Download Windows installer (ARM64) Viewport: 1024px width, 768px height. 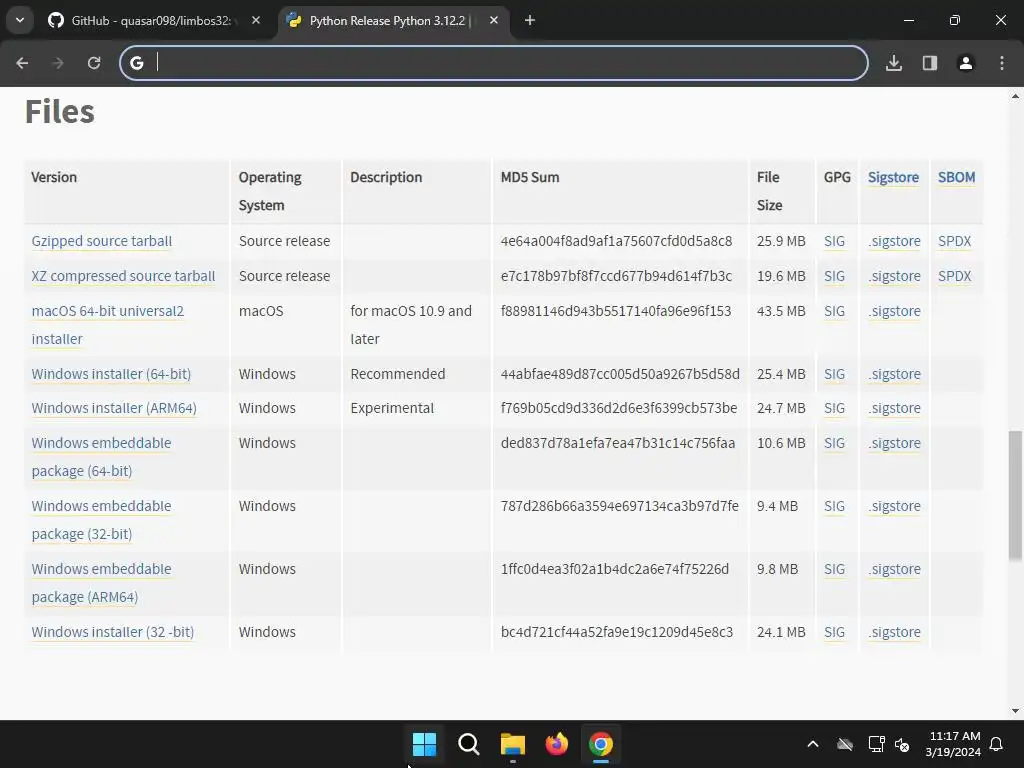click(x=114, y=408)
